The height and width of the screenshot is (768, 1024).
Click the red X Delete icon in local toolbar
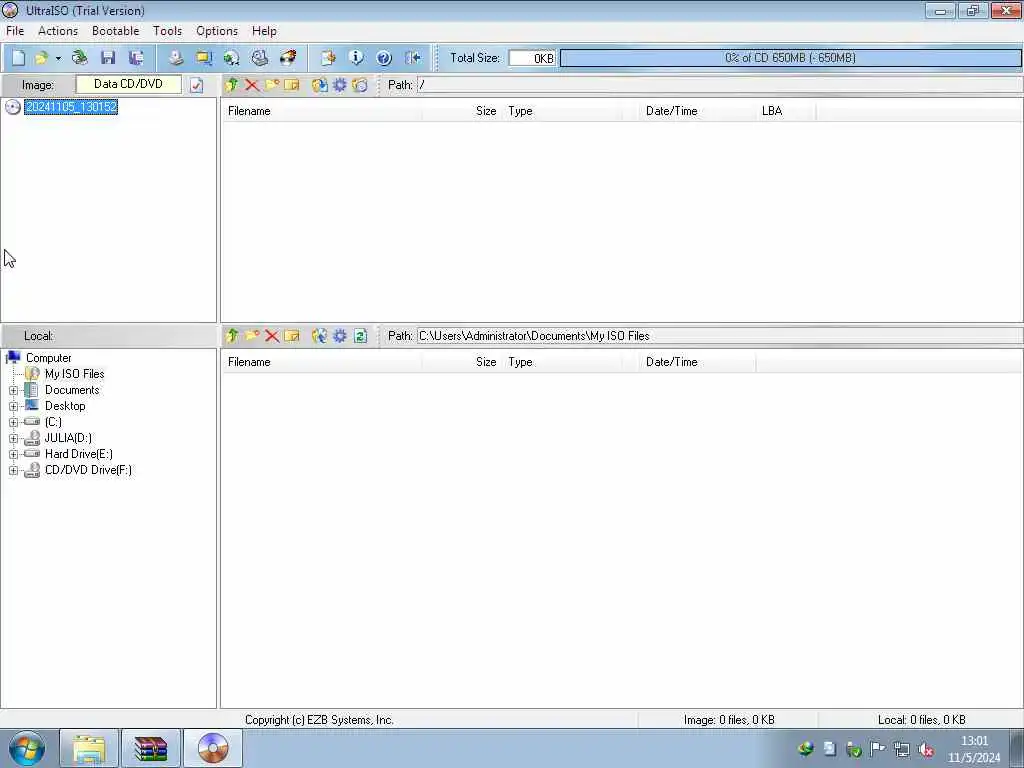(x=272, y=336)
